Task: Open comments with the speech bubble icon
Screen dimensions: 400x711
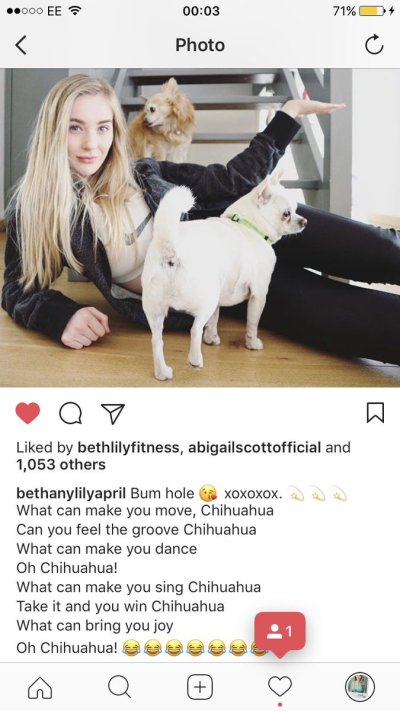Action: point(70,414)
